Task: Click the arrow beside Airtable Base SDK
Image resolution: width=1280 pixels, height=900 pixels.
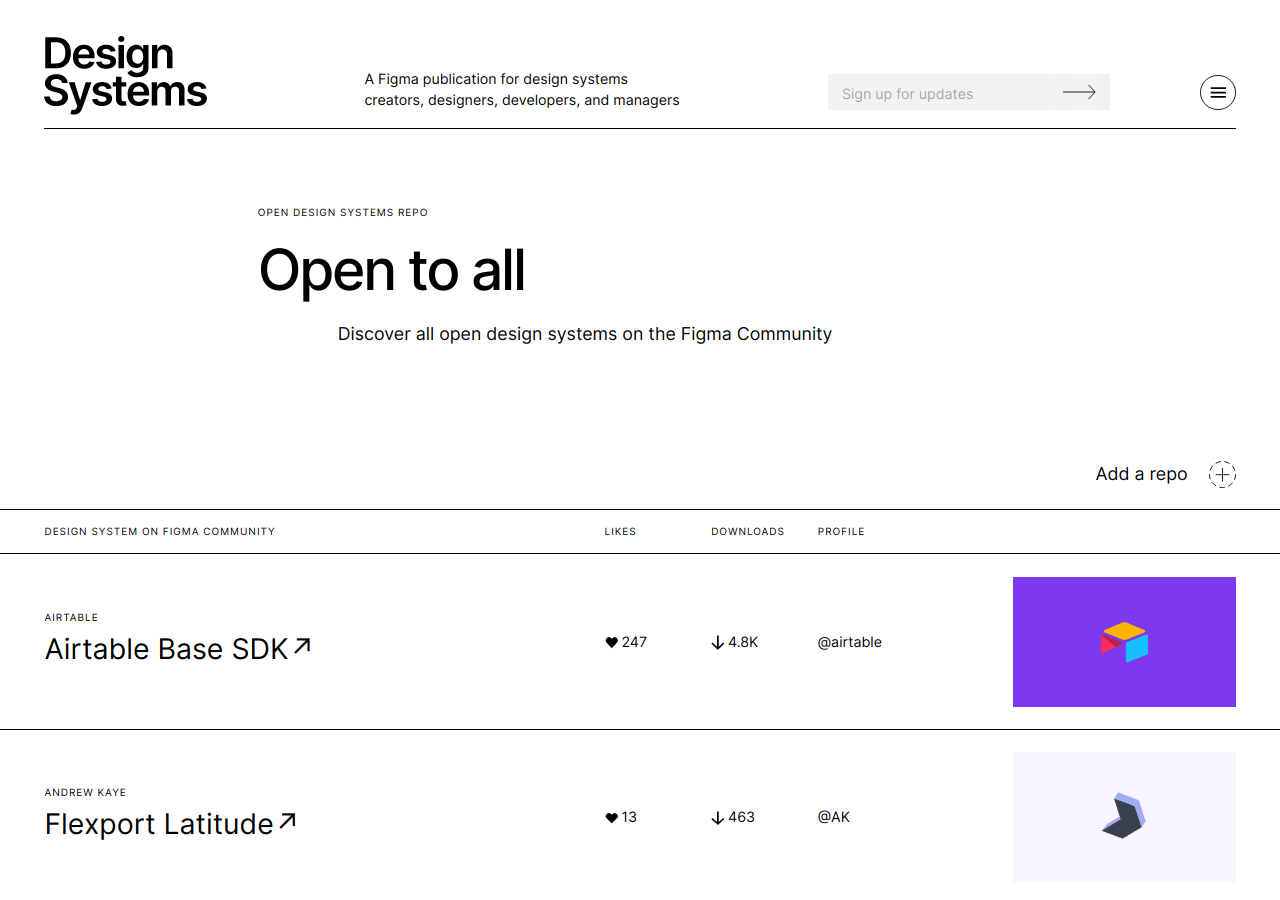Action: point(302,646)
